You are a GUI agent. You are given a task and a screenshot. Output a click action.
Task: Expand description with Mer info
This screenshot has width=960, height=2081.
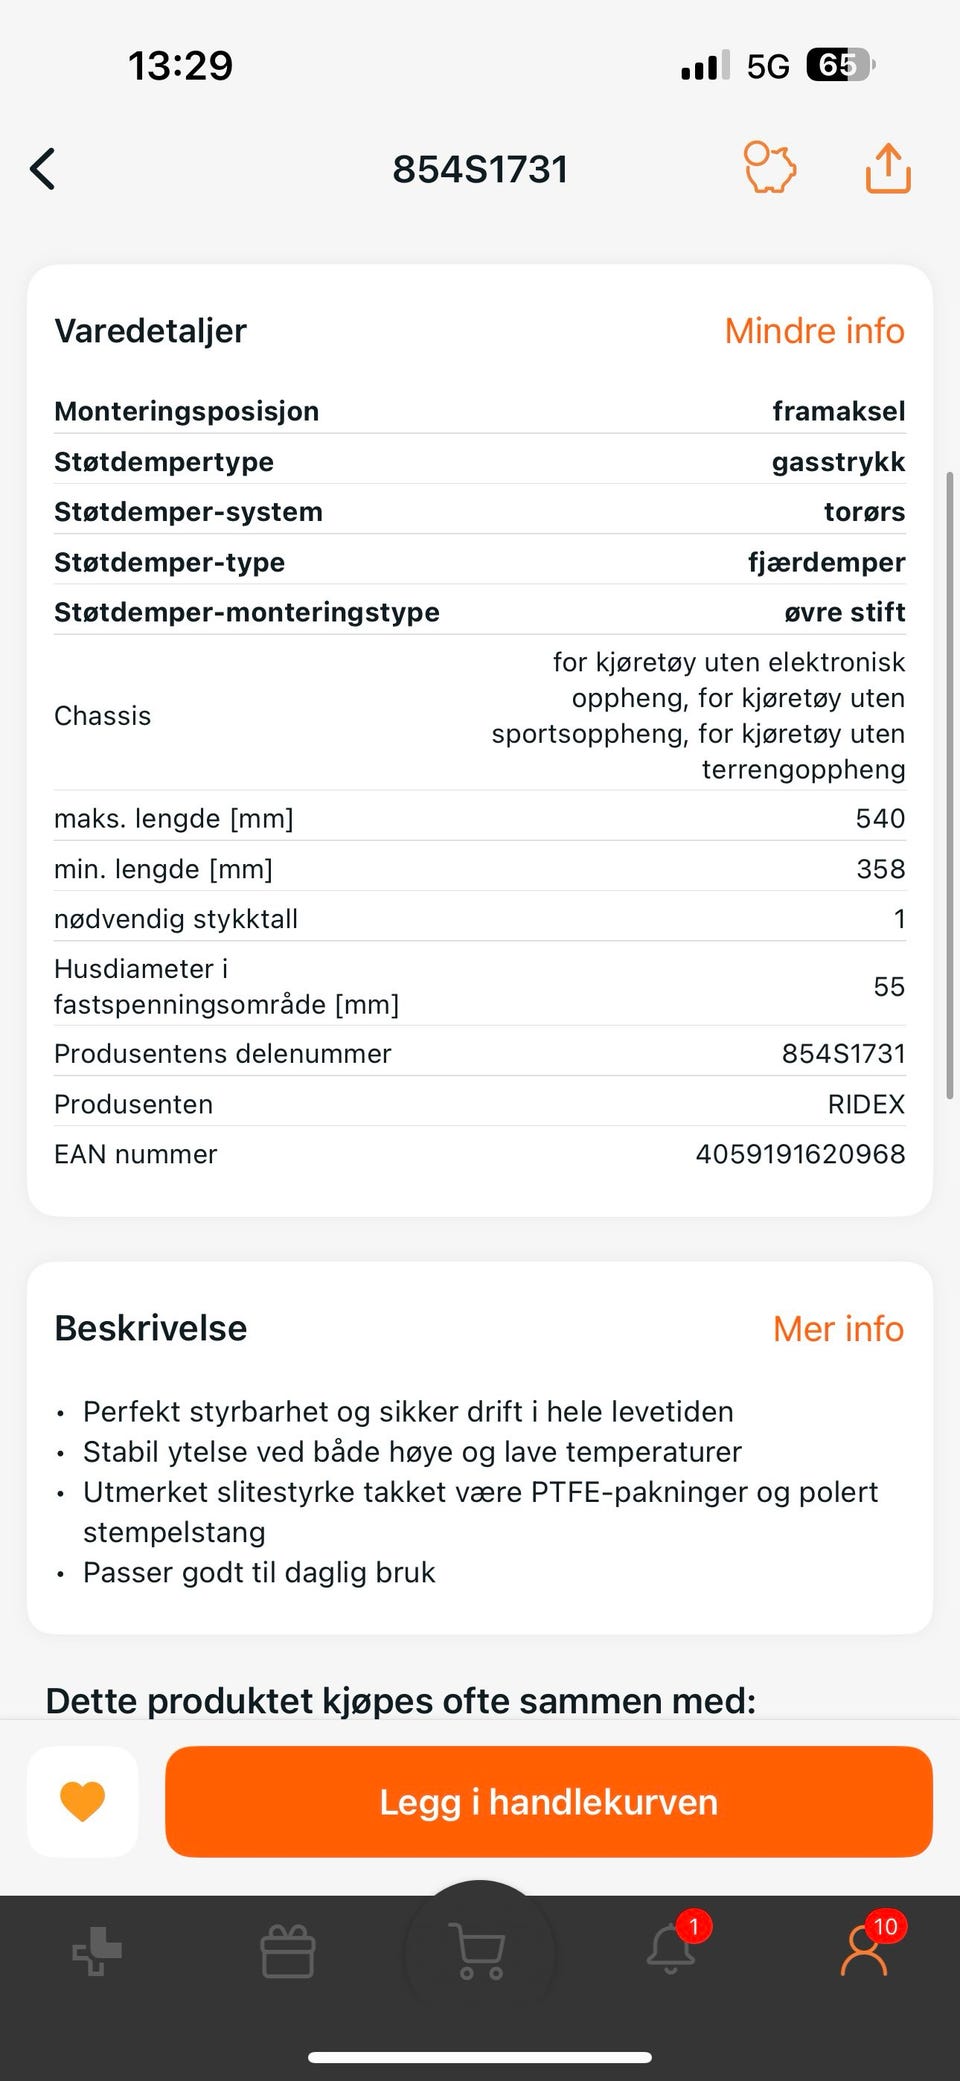(x=838, y=1329)
